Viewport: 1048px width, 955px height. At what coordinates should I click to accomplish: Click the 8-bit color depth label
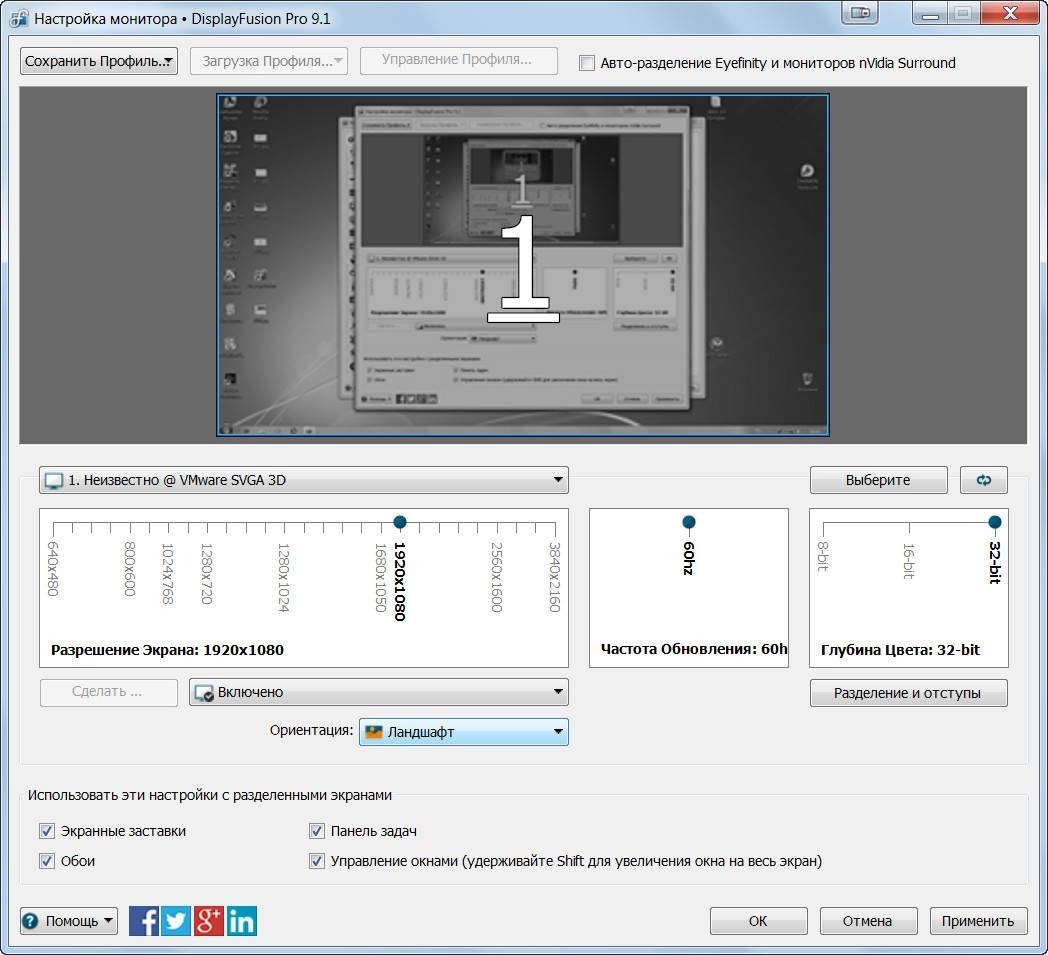click(823, 556)
